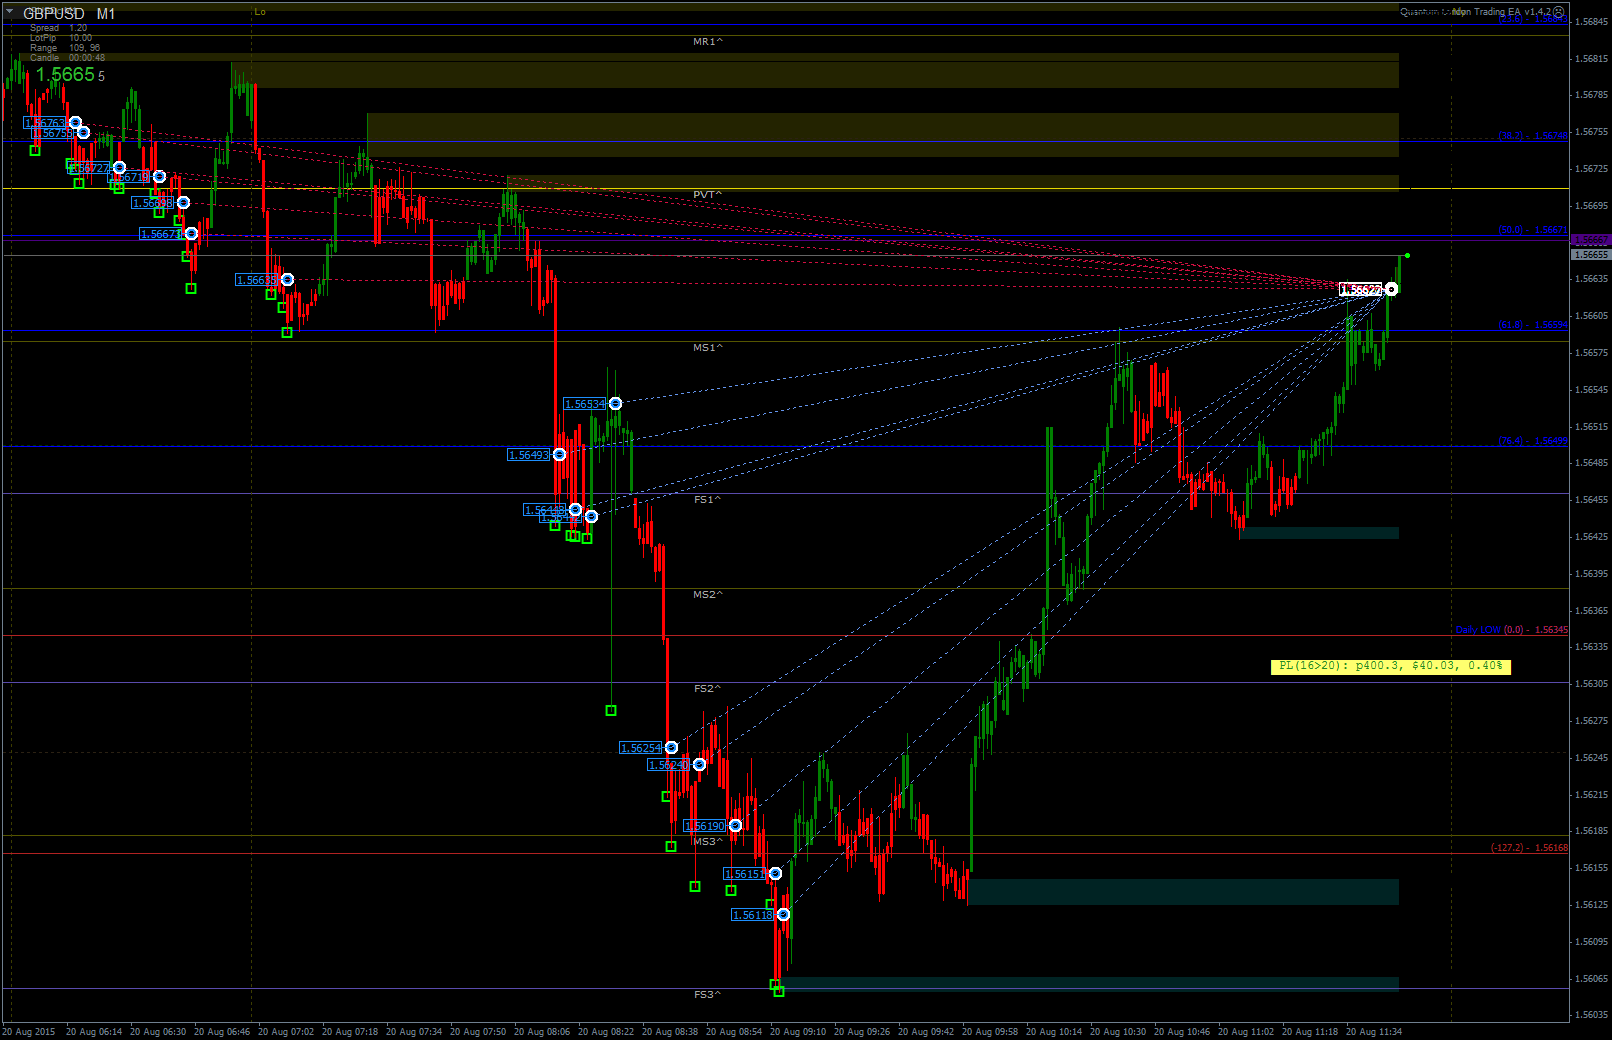Select the trade entry circle at 1.56118
Image resolution: width=1612 pixels, height=1040 pixels.
coord(783,915)
